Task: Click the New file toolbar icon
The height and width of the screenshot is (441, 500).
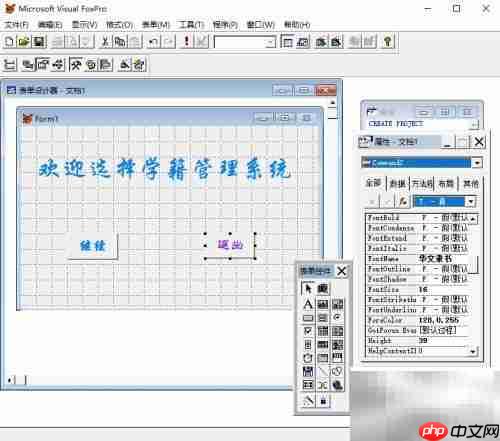Action: (9, 42)
